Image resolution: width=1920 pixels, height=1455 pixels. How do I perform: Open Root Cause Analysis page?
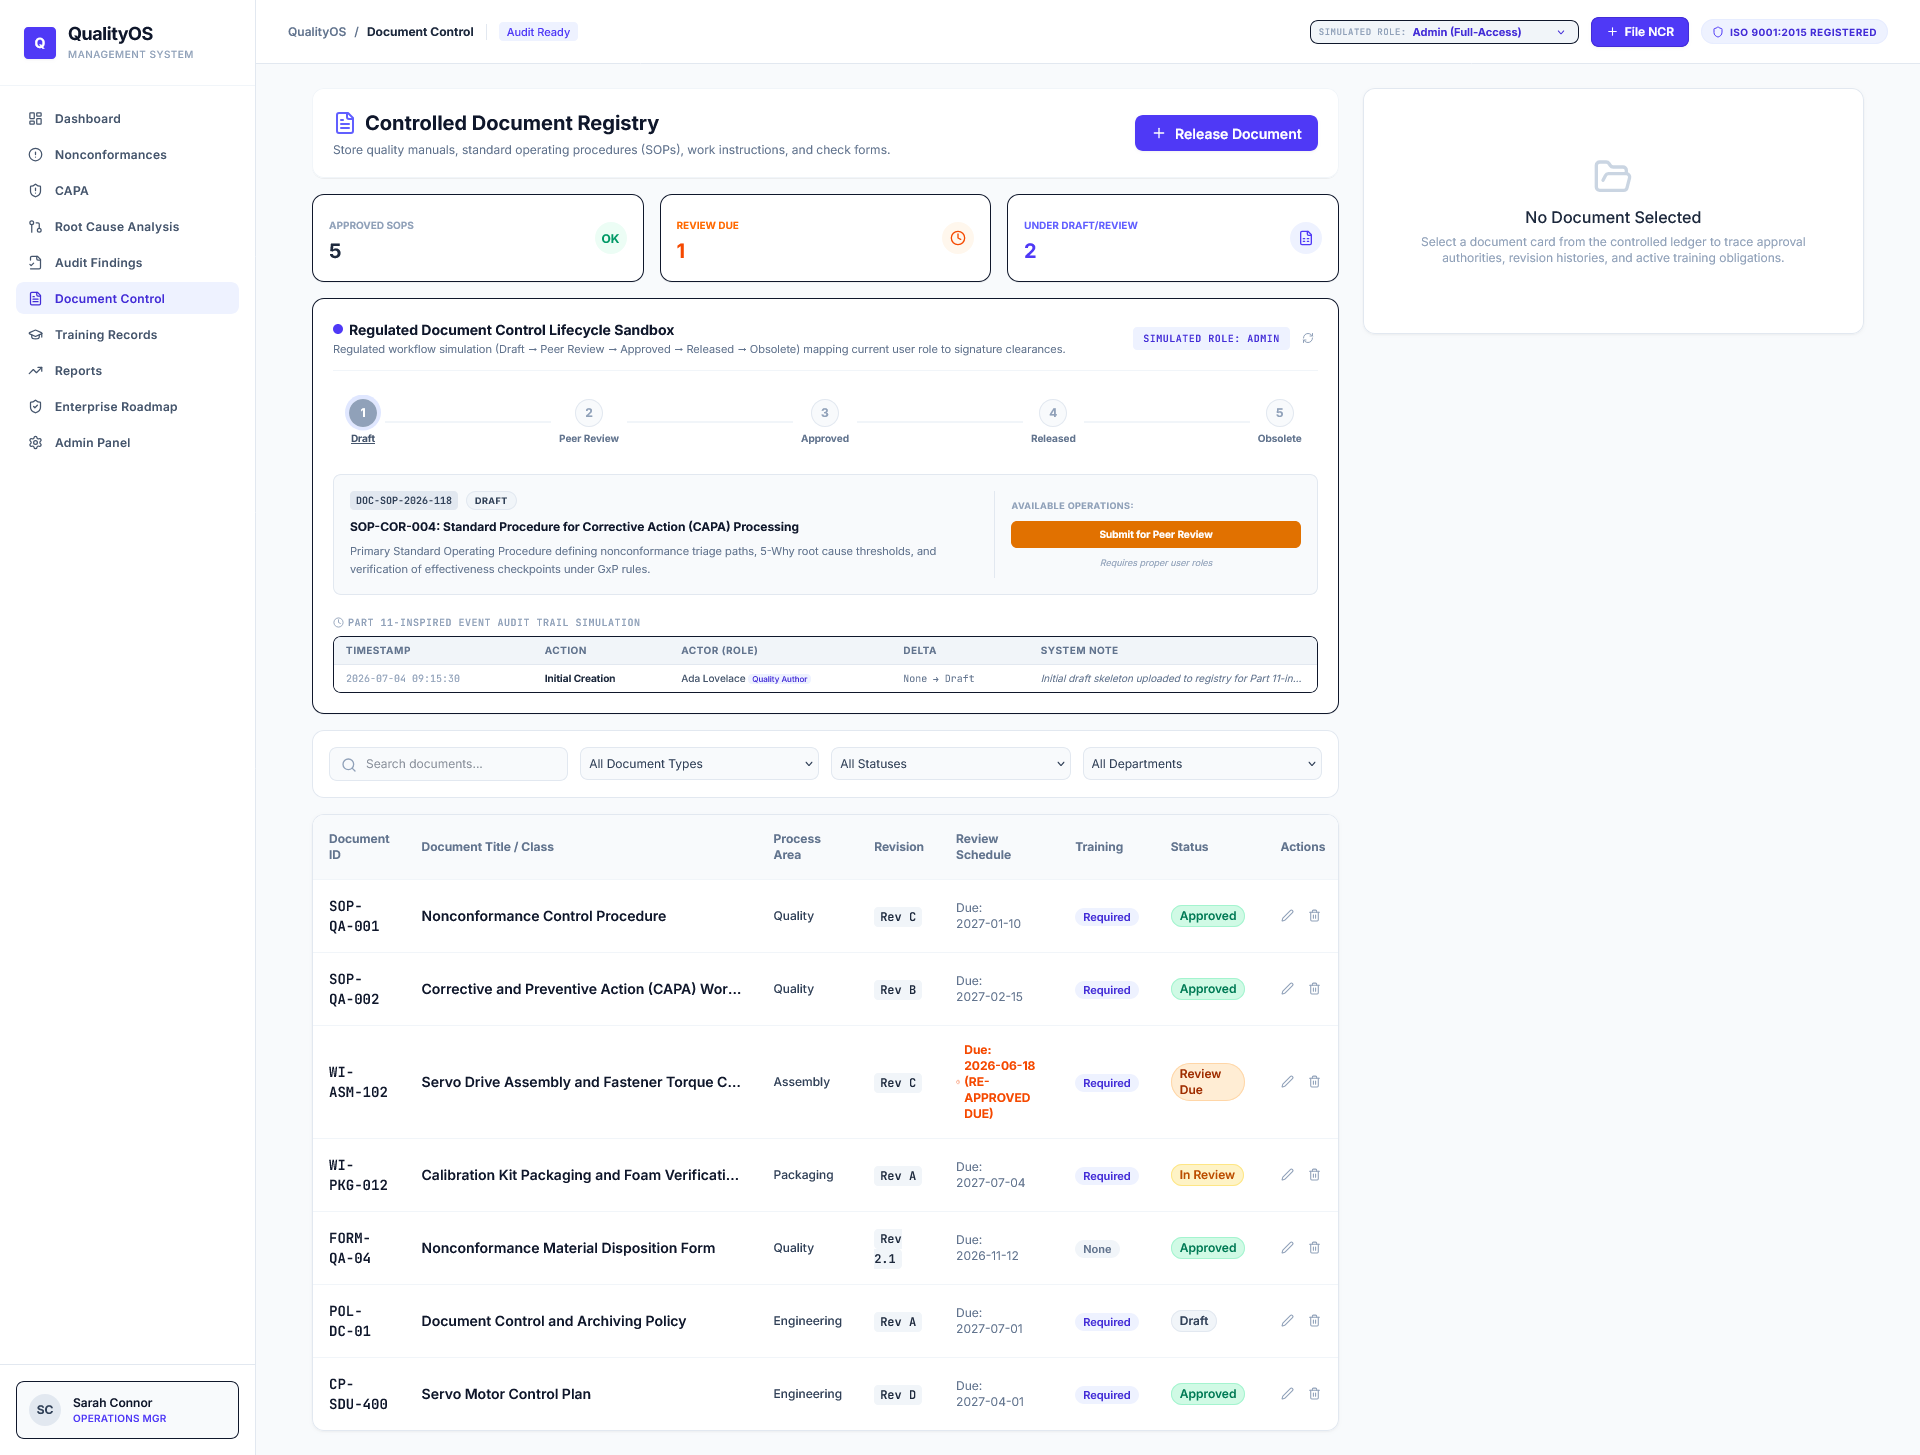[x=127, y=227]
